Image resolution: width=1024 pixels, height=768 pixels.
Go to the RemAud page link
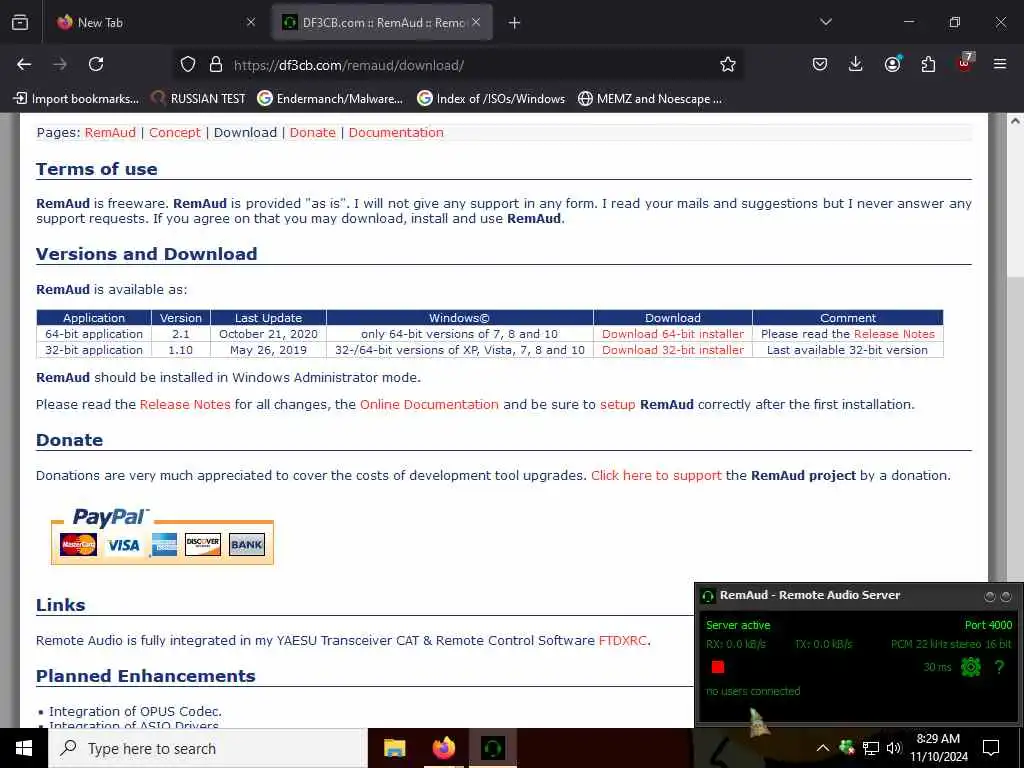click(110, 133)
